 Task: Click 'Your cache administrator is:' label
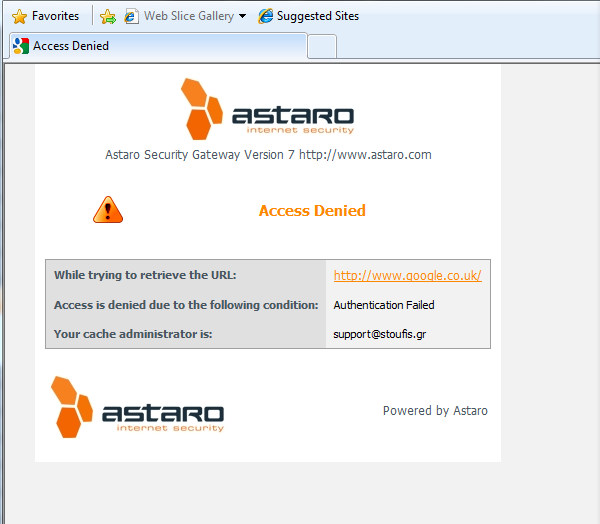[133, 334]
